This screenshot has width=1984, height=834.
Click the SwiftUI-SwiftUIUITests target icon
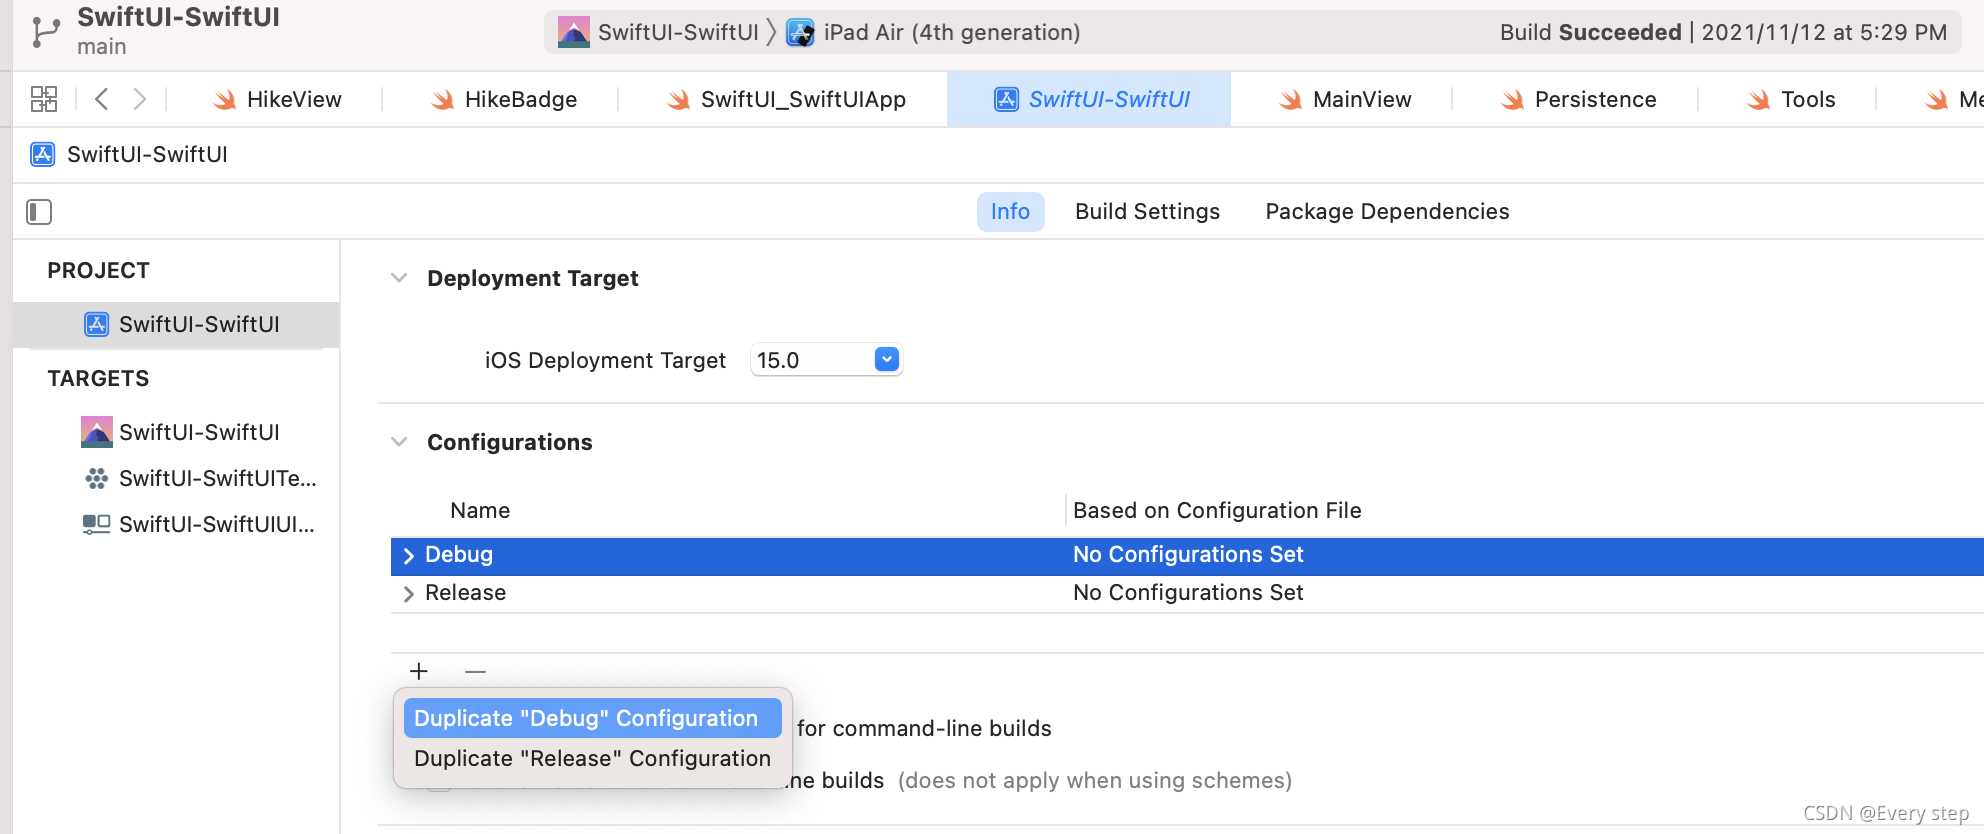[97, 524]
